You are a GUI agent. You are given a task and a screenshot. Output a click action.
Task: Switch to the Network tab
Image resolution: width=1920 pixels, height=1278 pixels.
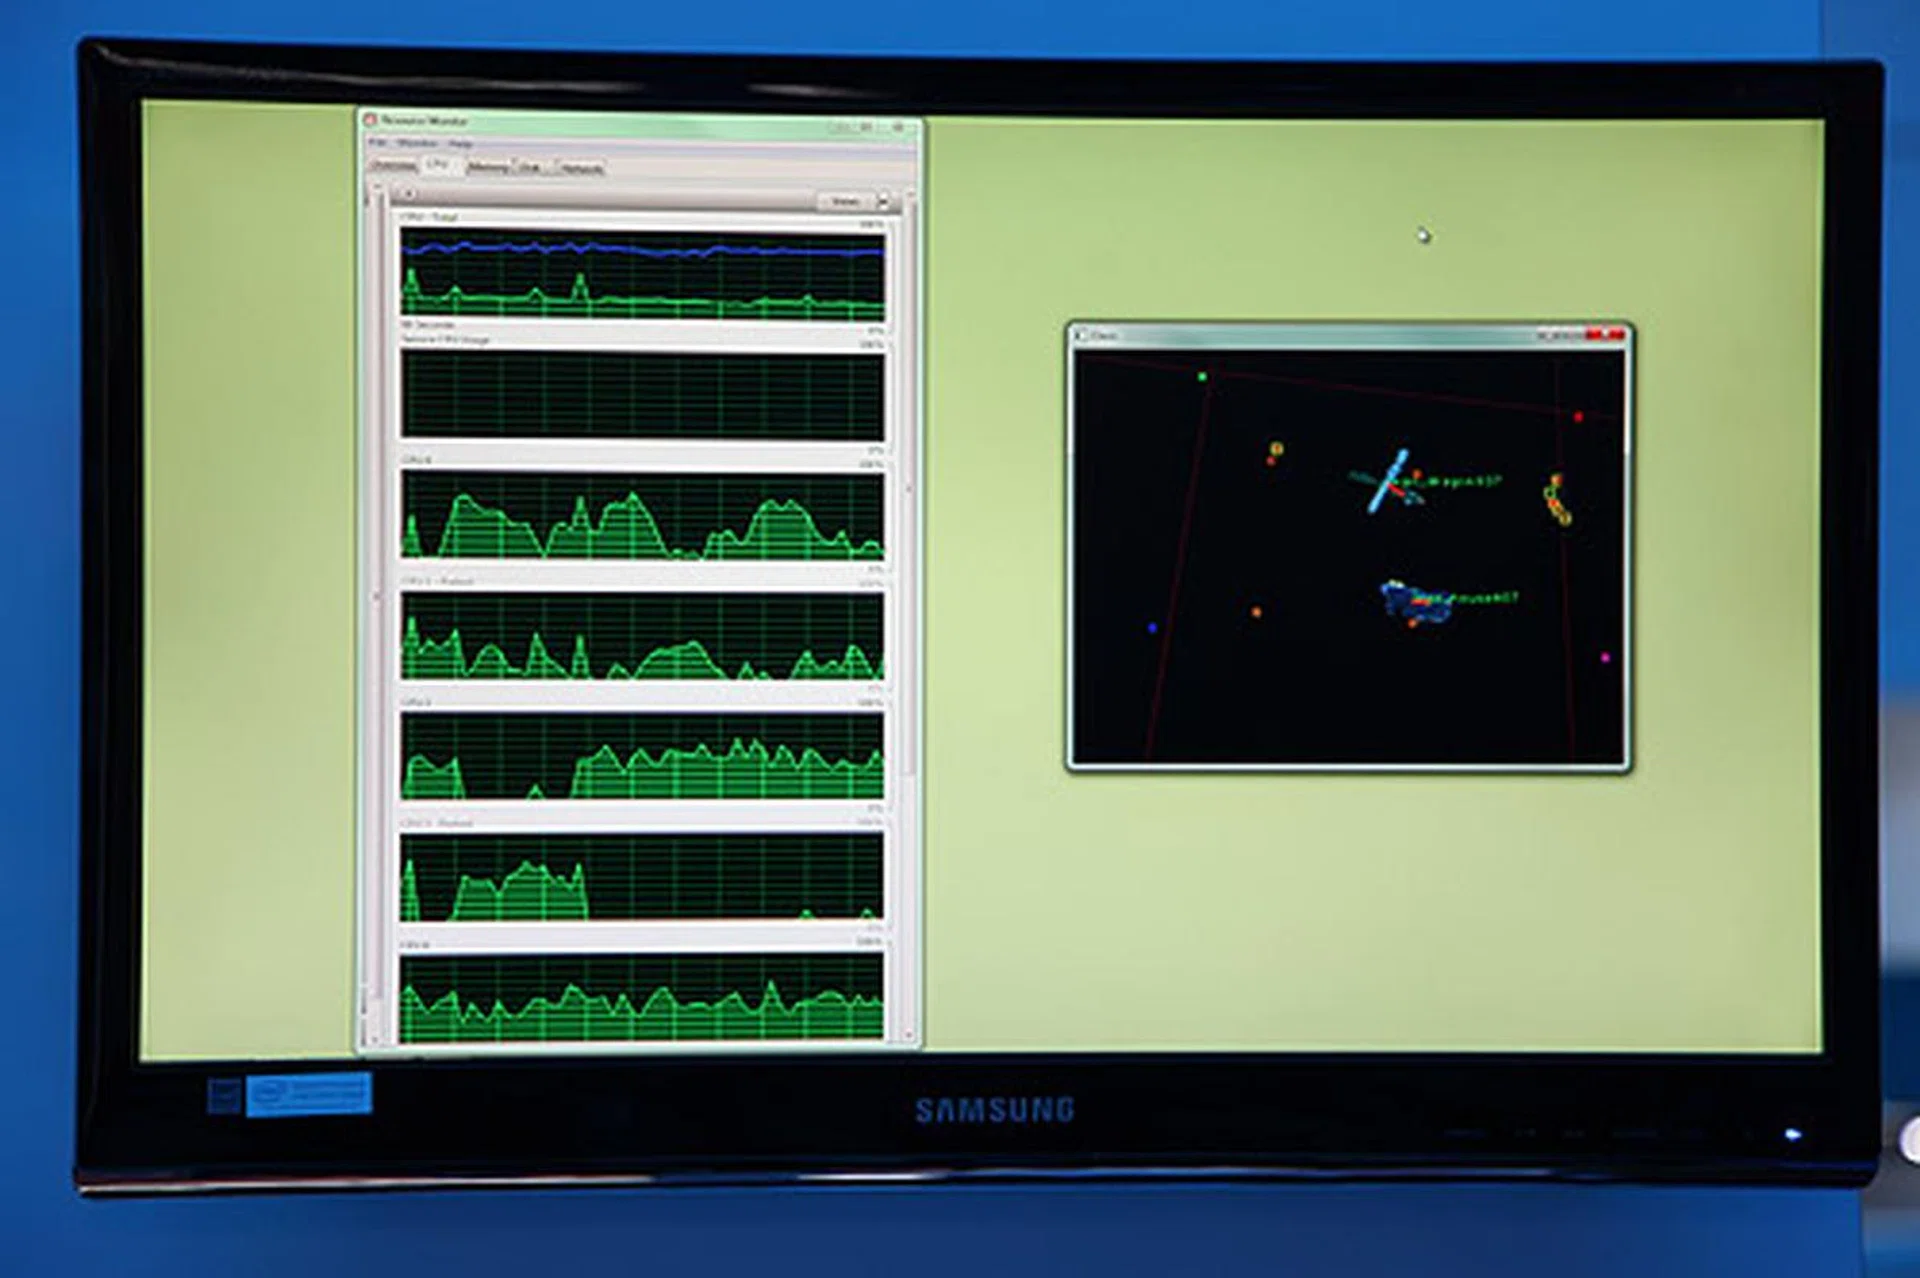pyautogui.click(x=581, y=169)
